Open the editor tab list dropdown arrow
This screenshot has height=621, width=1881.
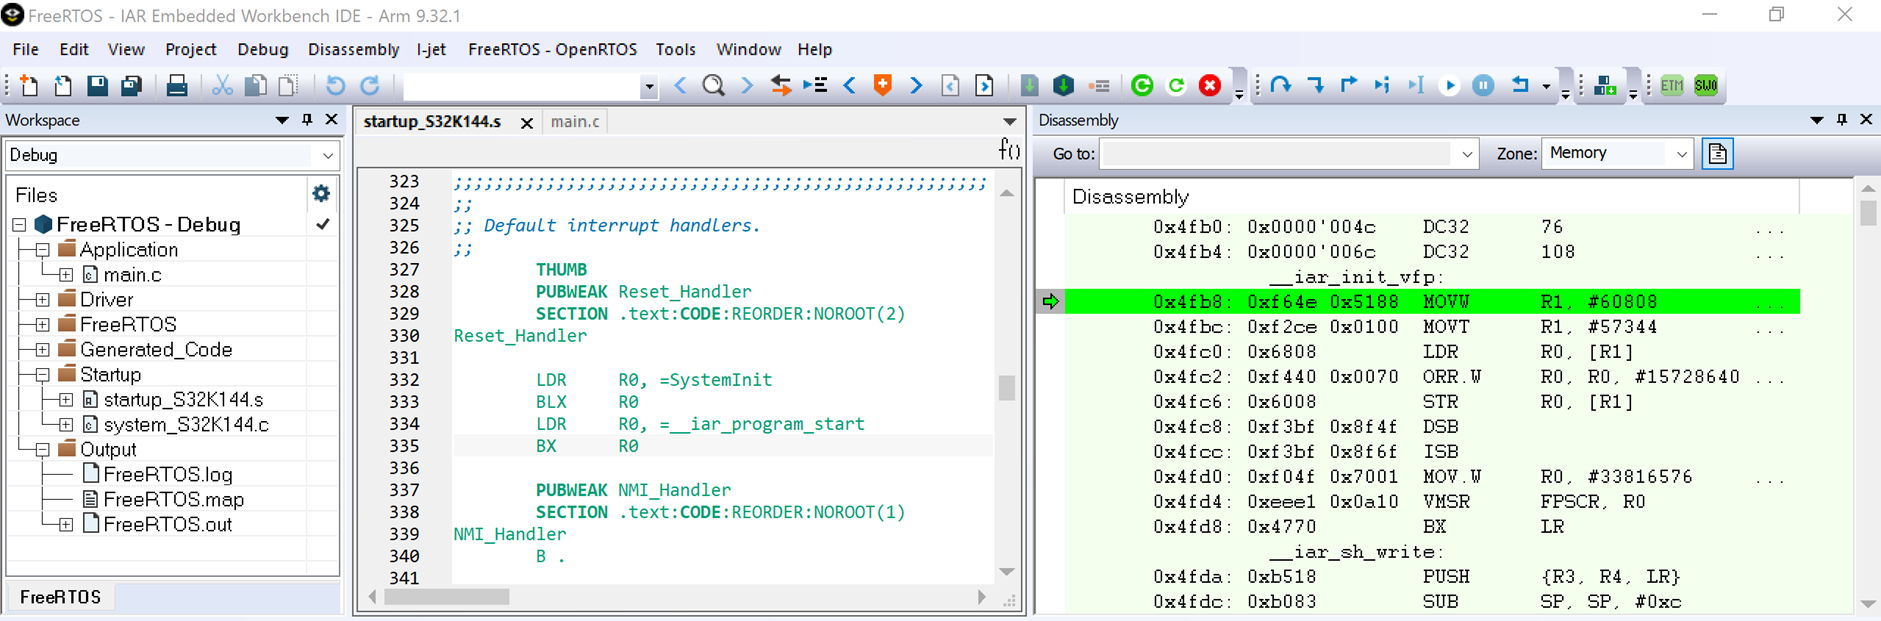(x=1009, y=122)
